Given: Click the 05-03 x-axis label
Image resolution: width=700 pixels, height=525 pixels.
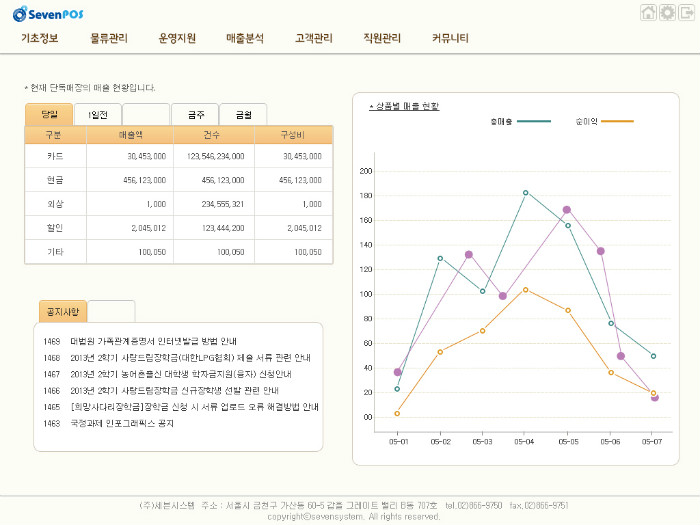Looking at the screenshot, I should [482, 442].
